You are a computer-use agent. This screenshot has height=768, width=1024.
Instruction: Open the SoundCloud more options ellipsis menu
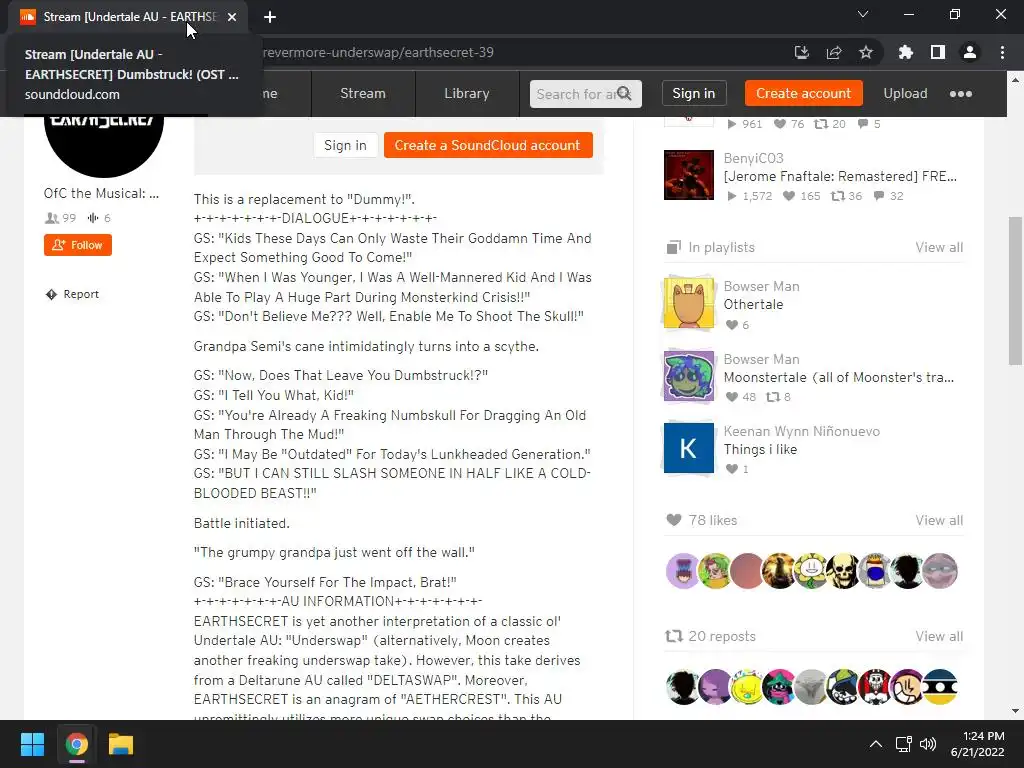(960, 94)
